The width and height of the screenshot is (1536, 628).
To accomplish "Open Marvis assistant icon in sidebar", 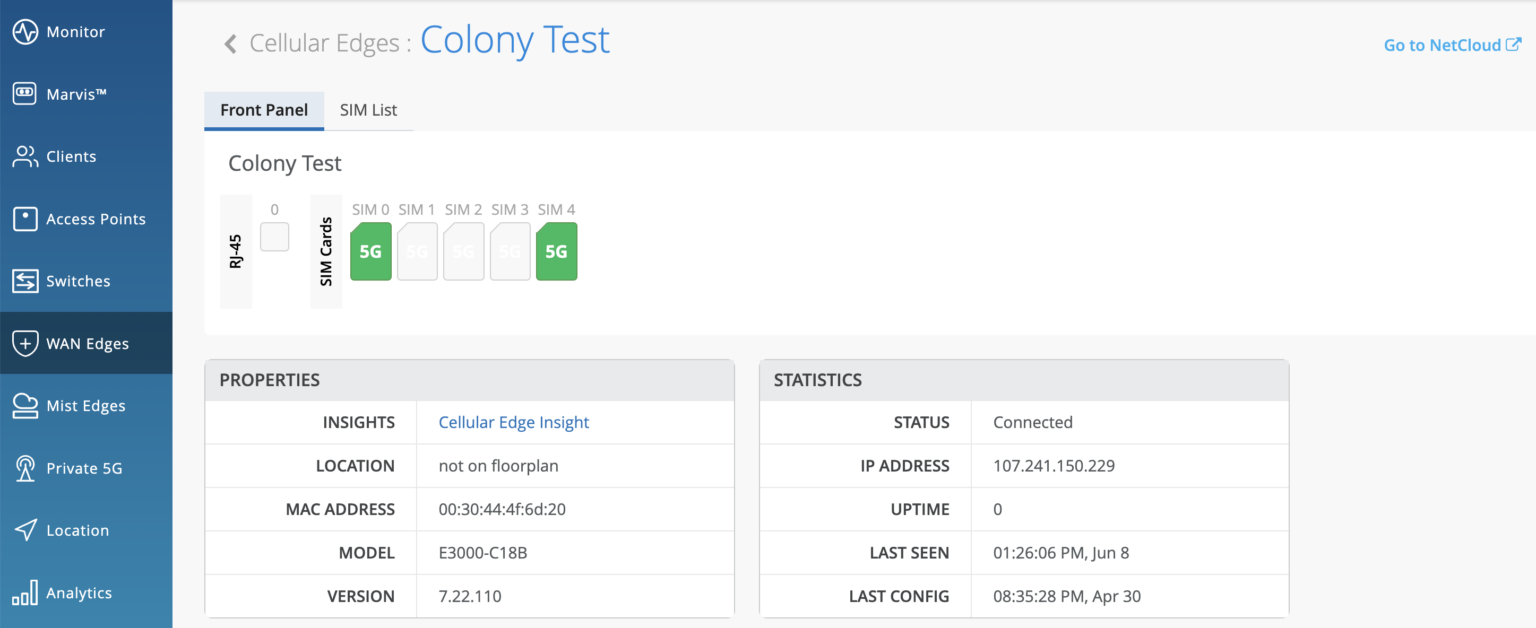I will [x=25, y=94].
